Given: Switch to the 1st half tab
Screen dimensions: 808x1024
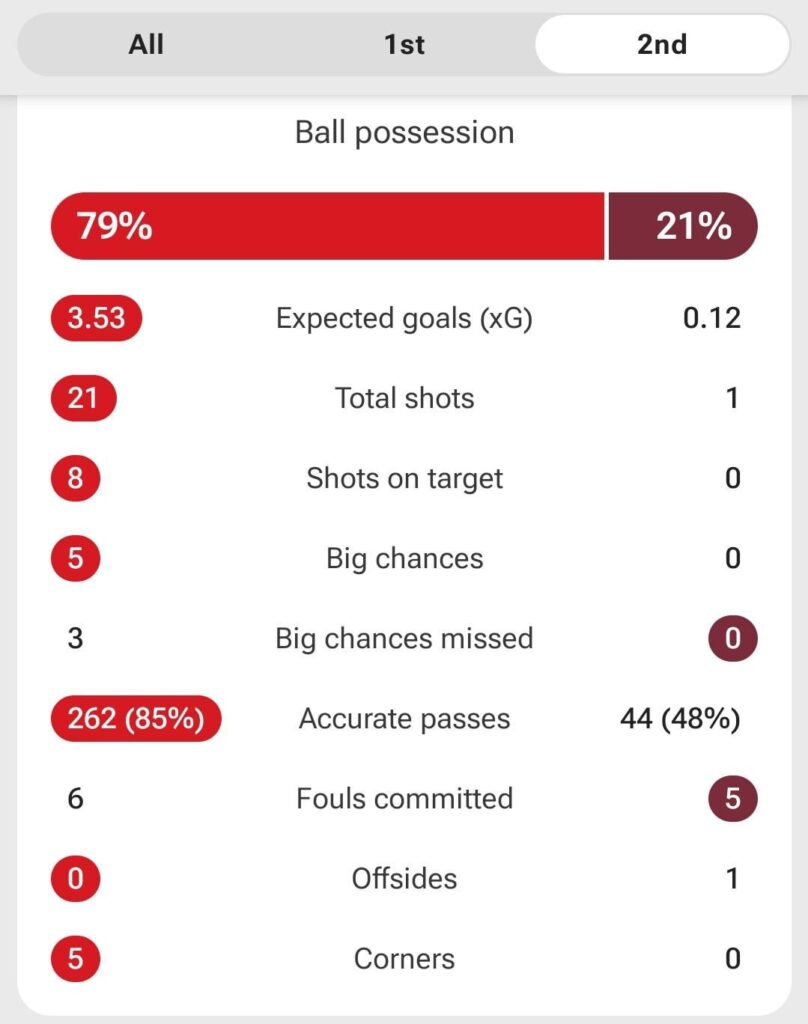Looking at the screenshot, I should [x=404, y=44].
